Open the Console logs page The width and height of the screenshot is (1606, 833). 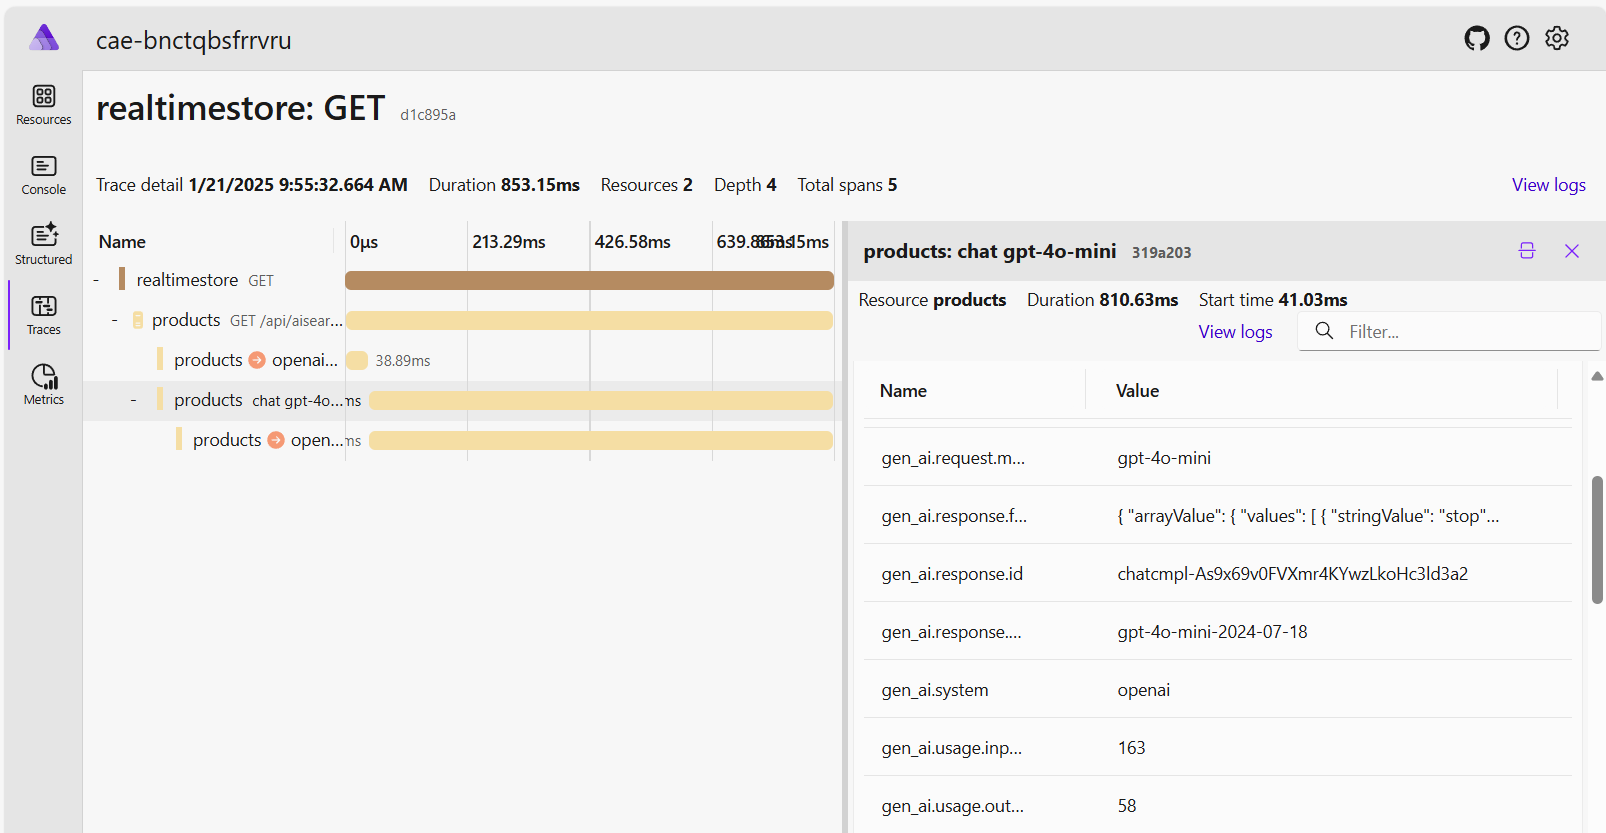(43, 175)
